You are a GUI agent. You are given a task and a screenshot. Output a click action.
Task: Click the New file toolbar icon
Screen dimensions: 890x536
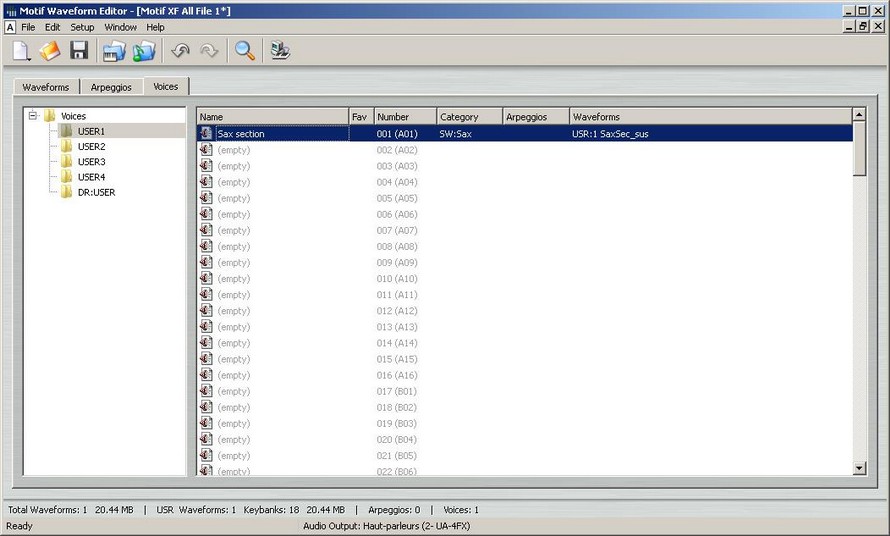[21, 51]
